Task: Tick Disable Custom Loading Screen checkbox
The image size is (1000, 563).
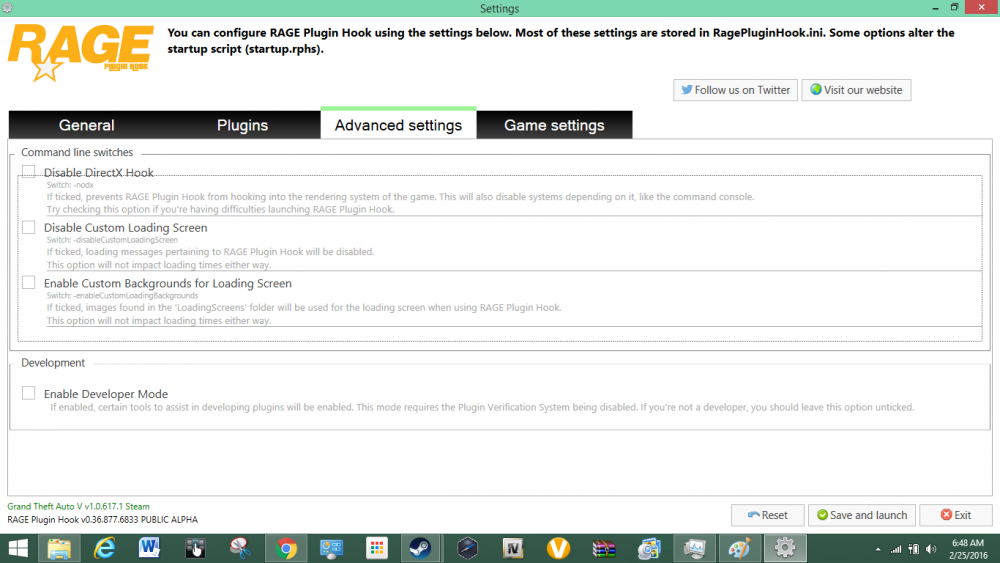Action: [28, 227]
